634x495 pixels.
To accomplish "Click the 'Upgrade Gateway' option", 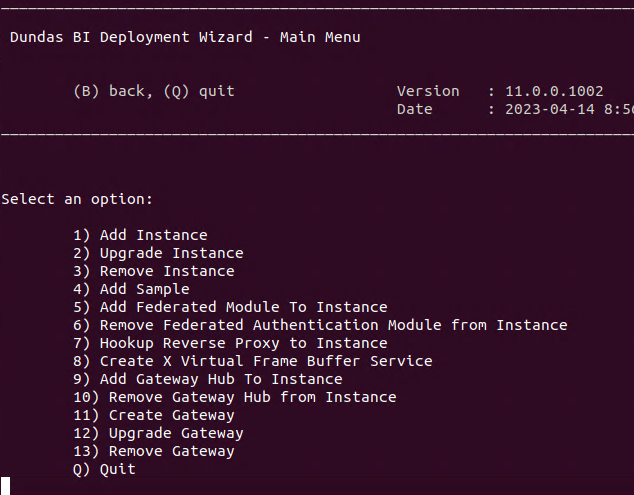I will (158, 433).
